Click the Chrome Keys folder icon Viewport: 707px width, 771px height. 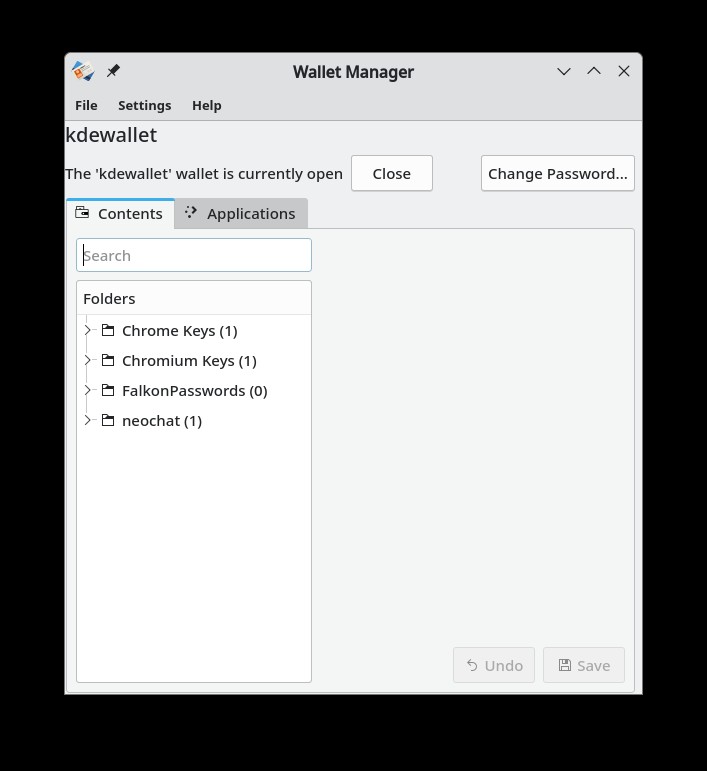point(108,330)
